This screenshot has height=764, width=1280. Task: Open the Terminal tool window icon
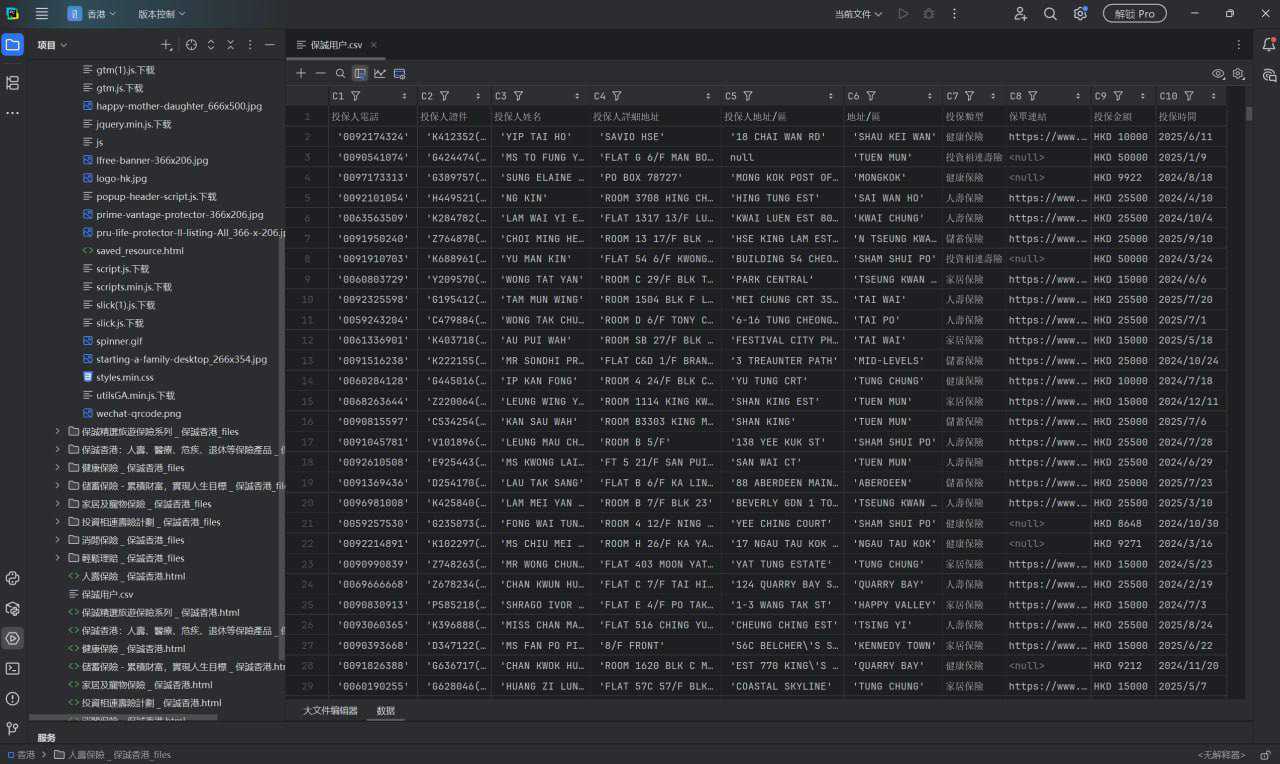pyautogui.click(x=12, y=668)
